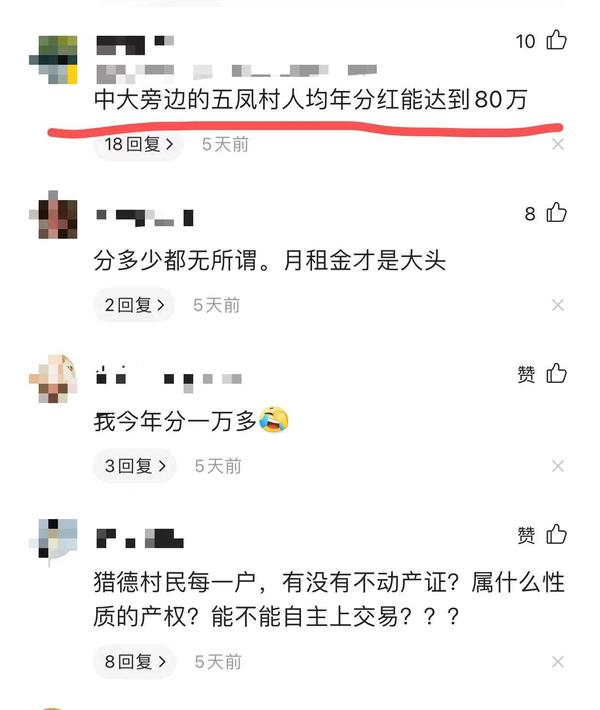Expand the 8回复 replies

135,662
